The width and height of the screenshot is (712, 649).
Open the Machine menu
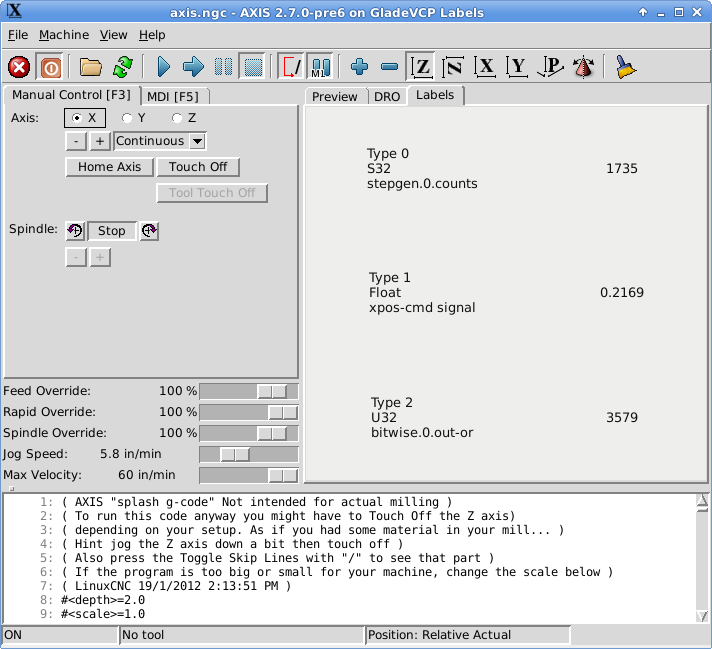(x=64, y=35)
